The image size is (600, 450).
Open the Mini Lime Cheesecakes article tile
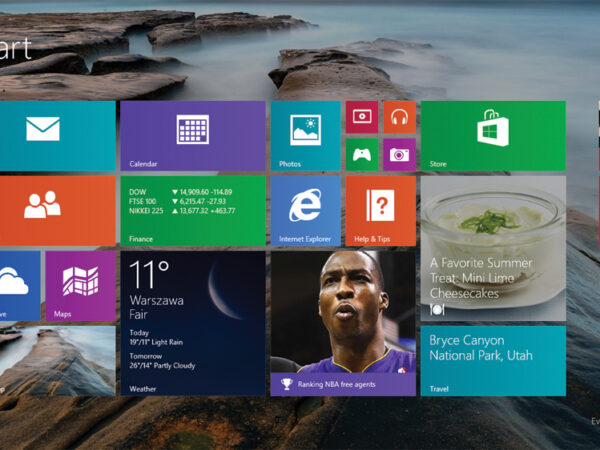[x=492, y=248]
